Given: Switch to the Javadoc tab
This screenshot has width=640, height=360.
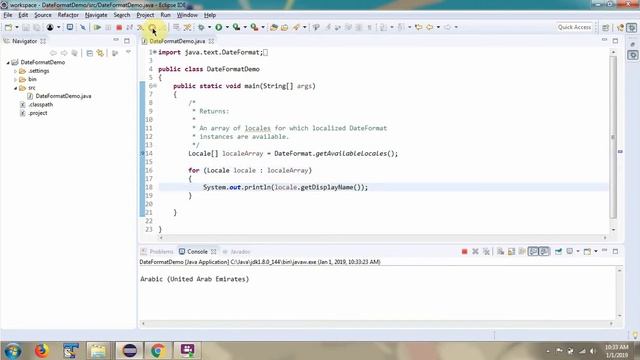Looking at the screenshot, I should tap(237, 251).
